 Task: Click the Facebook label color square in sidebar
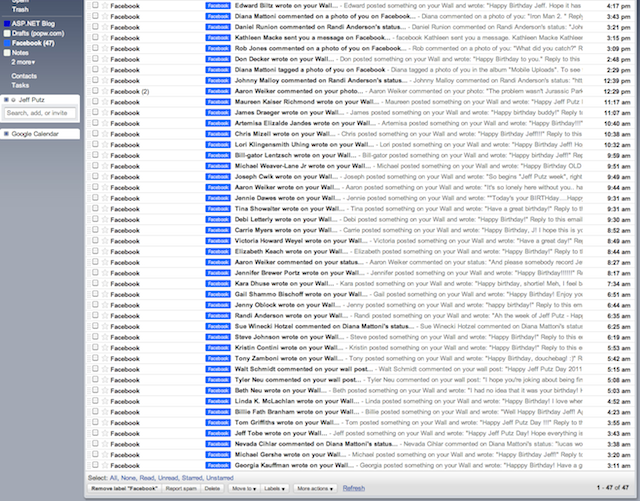pyautogui.click(x=7, y=43)
